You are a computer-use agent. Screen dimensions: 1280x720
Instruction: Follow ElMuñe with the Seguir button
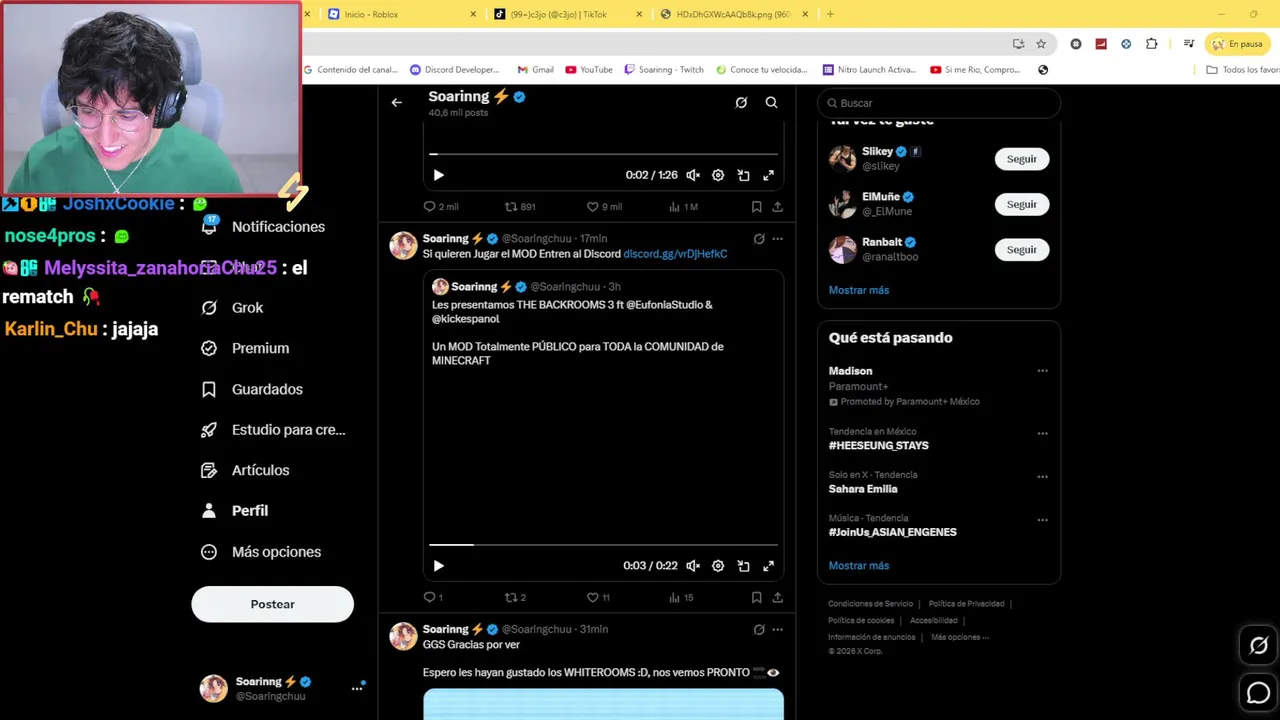point(1022,204)
